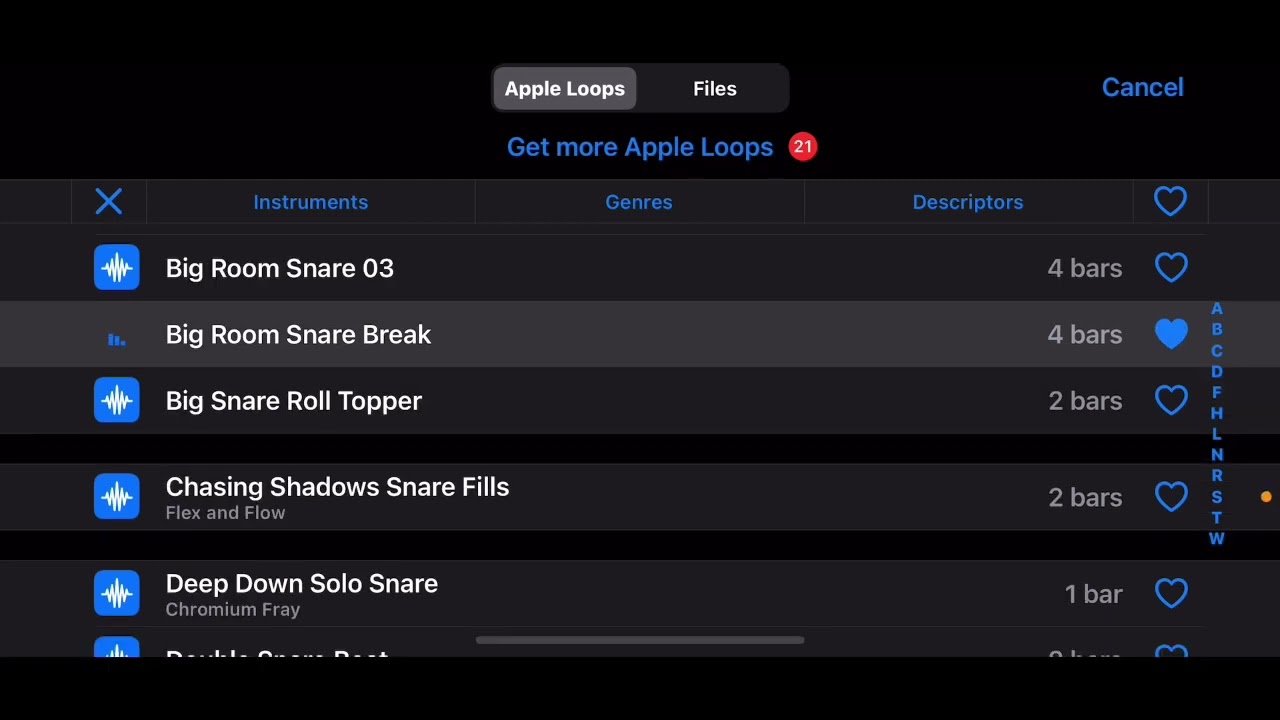Viewport: 1280px width, 720px height.
Task: Cancel the loop browser
Action: (x=1143, y=87)
